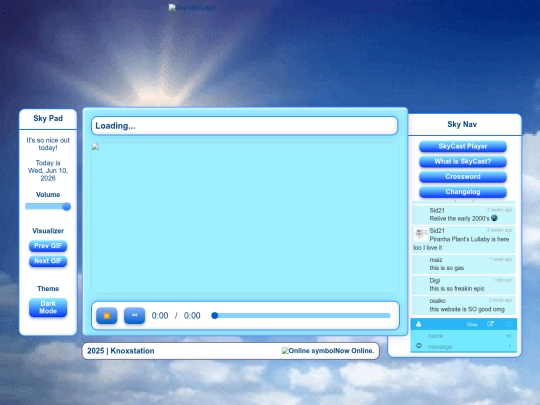Click username "osako" in chat
The width and height of the screenshot is (540, 405).
pos(437,301)
